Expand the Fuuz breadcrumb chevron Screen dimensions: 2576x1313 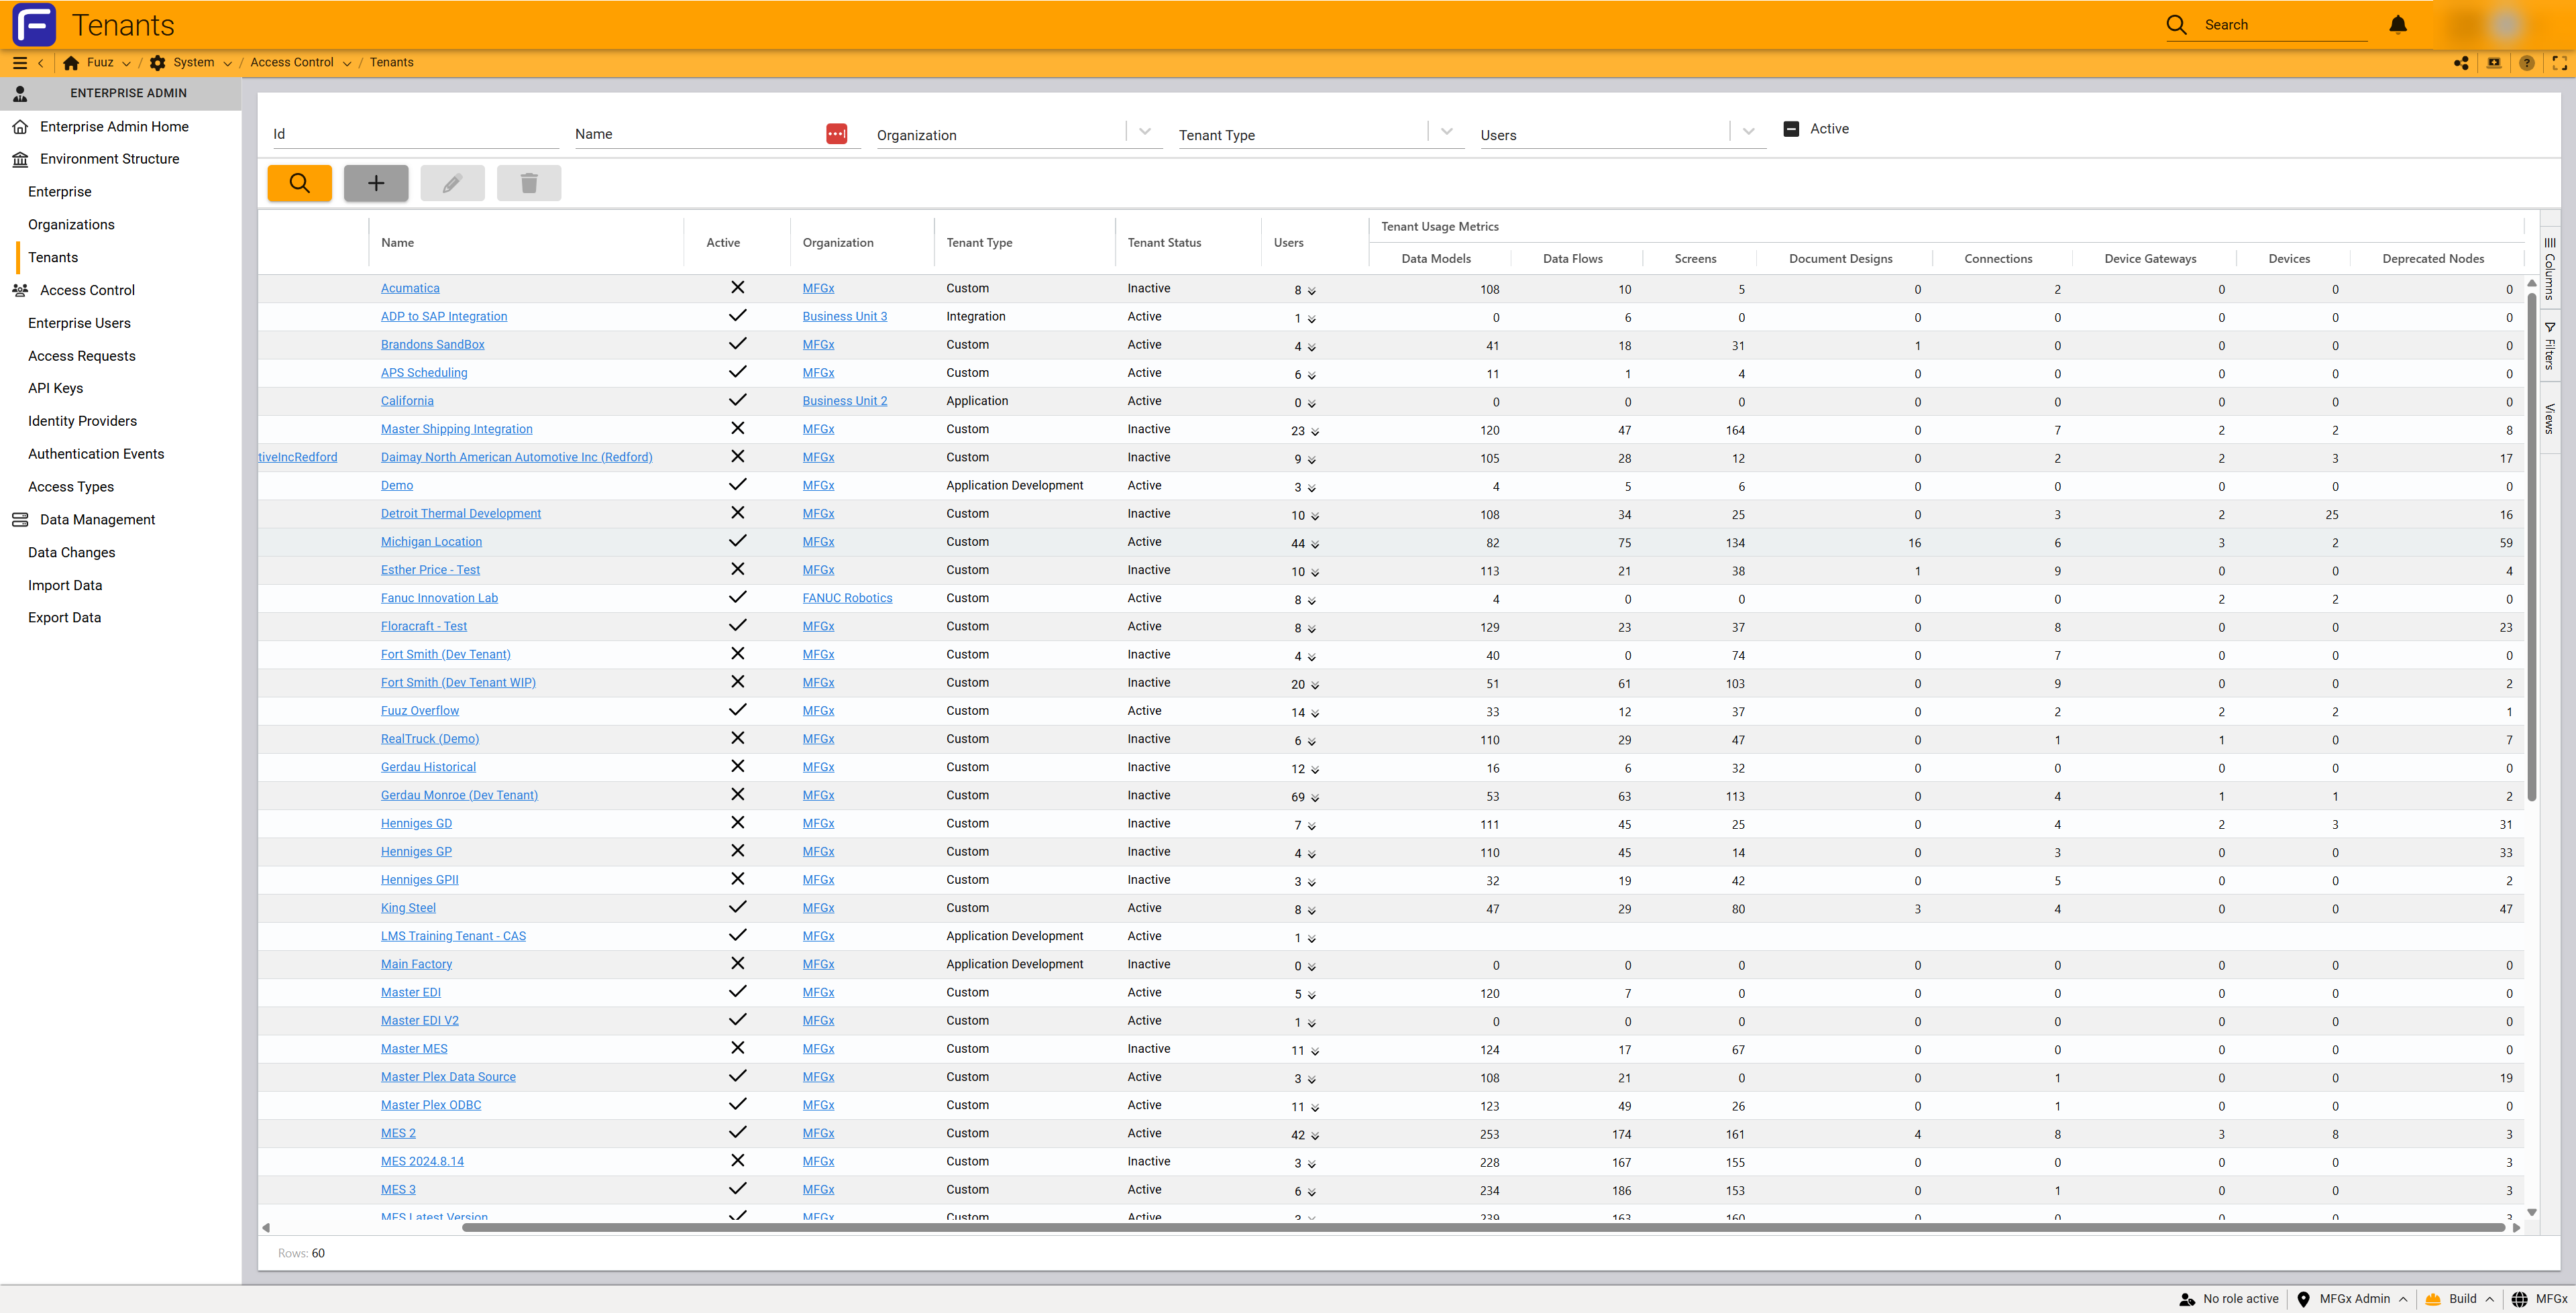[x=126, y=63]
